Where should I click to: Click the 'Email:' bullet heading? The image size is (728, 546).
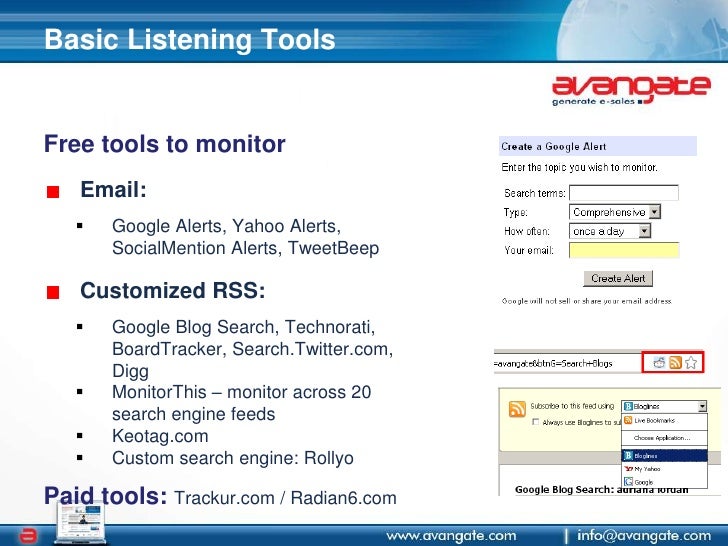[x=113, y=189]
